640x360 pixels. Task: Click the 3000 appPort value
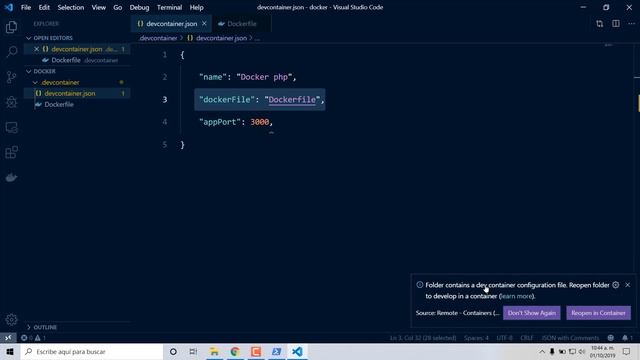coord(260,122)
